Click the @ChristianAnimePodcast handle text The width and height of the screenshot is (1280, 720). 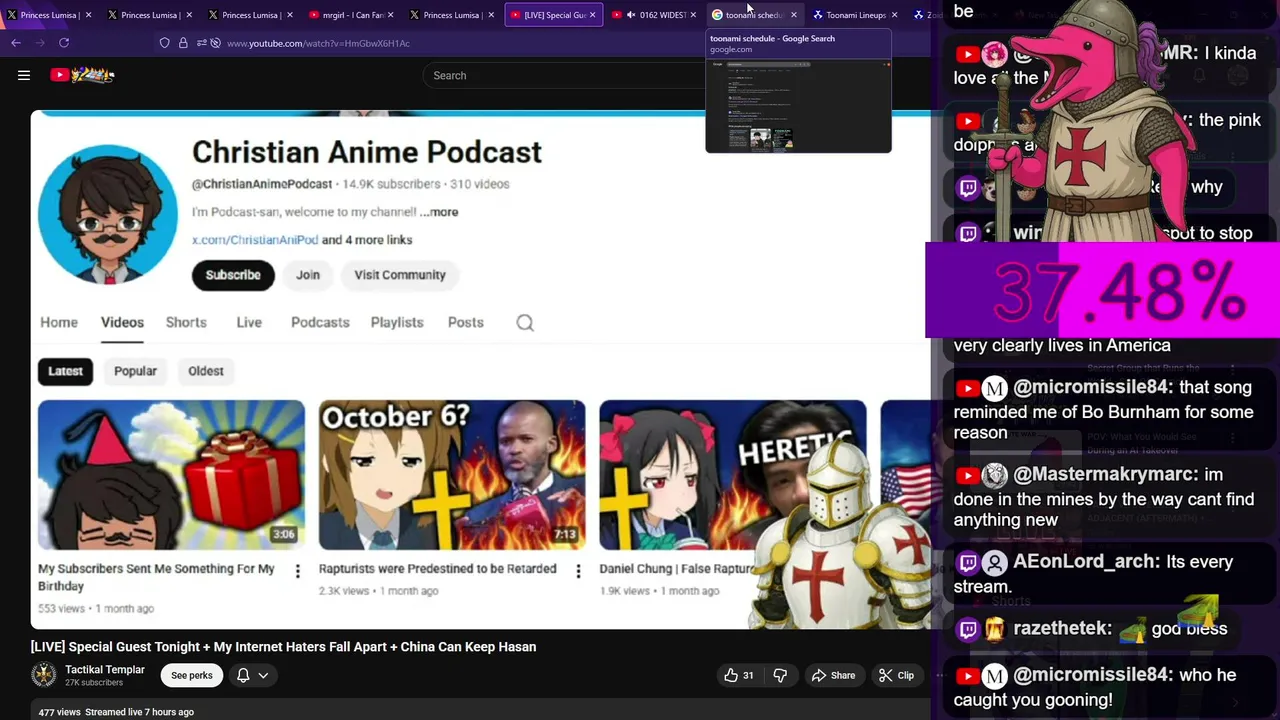(262, 184)
